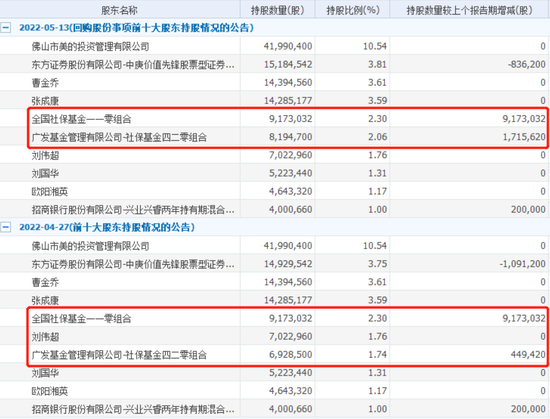Open the 2022-04-27 前十大股东 announcement title
Viewport: 550px width, 419px height.
[107, 227]
